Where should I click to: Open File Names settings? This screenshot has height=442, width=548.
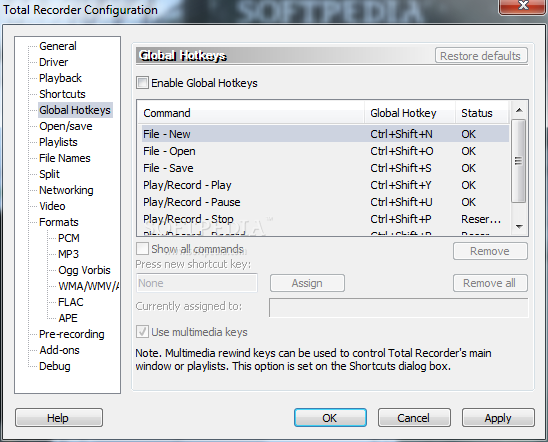click(x=65, y=158)
